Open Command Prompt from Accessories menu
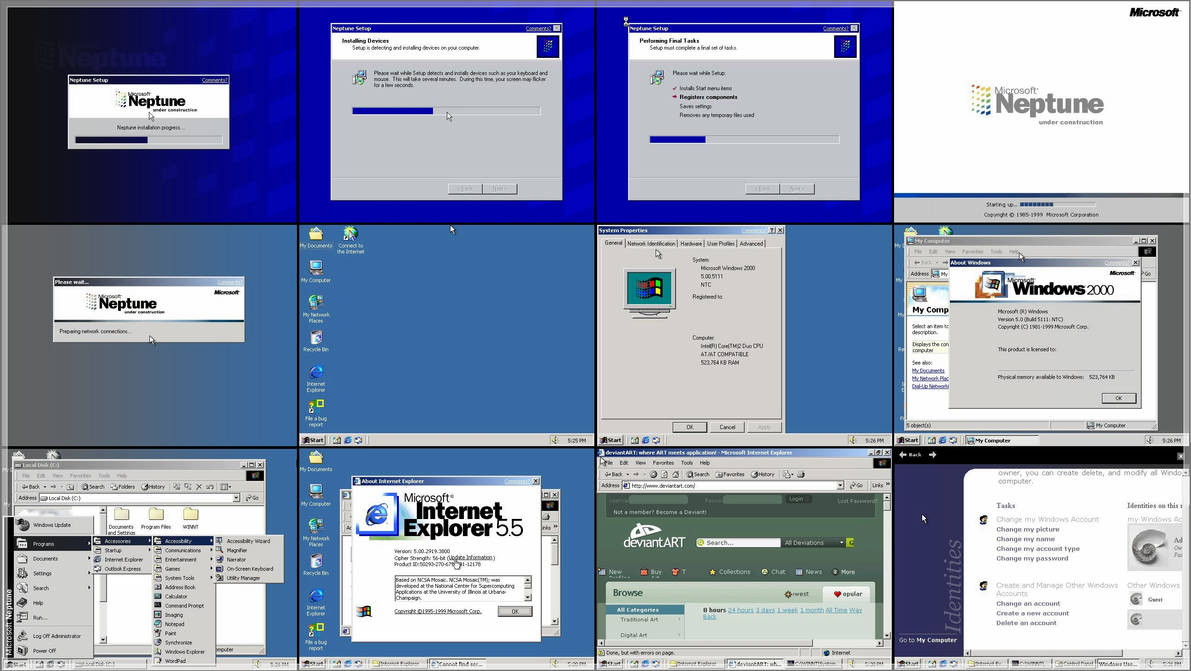The height and width of the screenshot is (671, 1191). click(x=184, y=606)
